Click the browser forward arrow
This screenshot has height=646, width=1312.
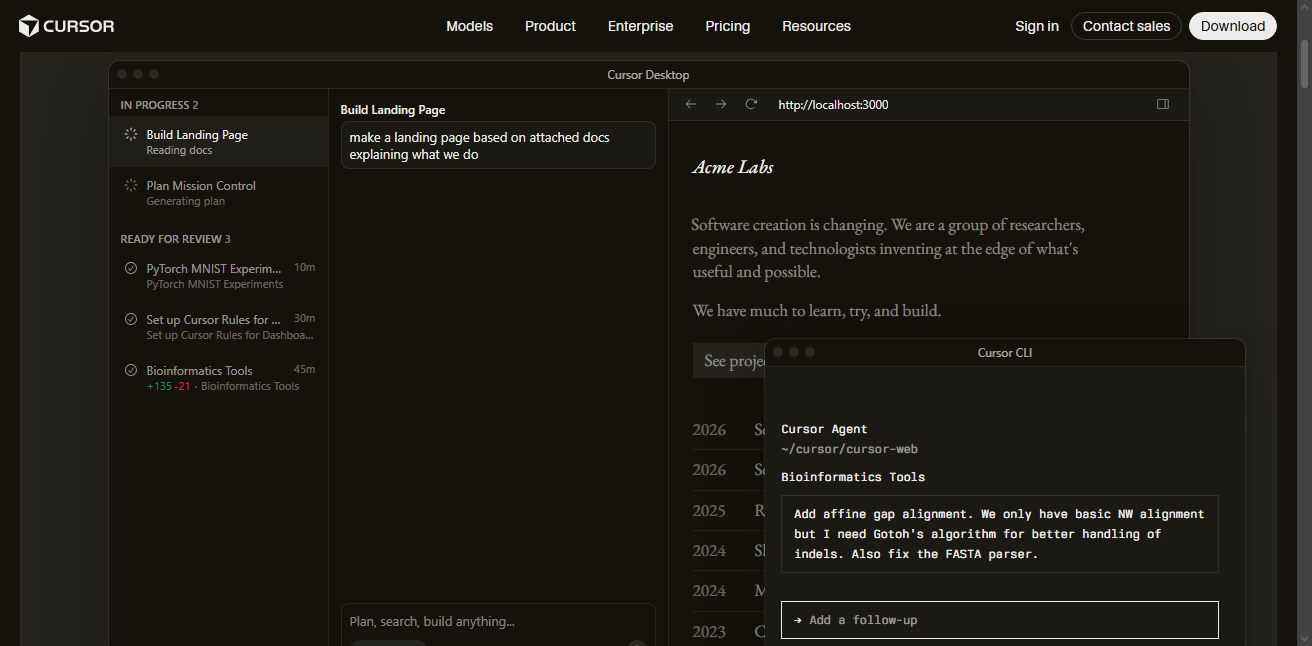(721, 104)
